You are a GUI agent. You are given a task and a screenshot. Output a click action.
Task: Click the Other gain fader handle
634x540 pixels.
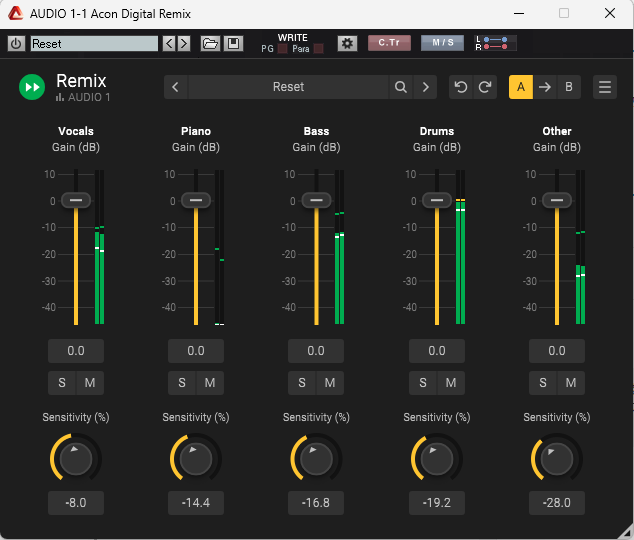click(x=557, y=200)
